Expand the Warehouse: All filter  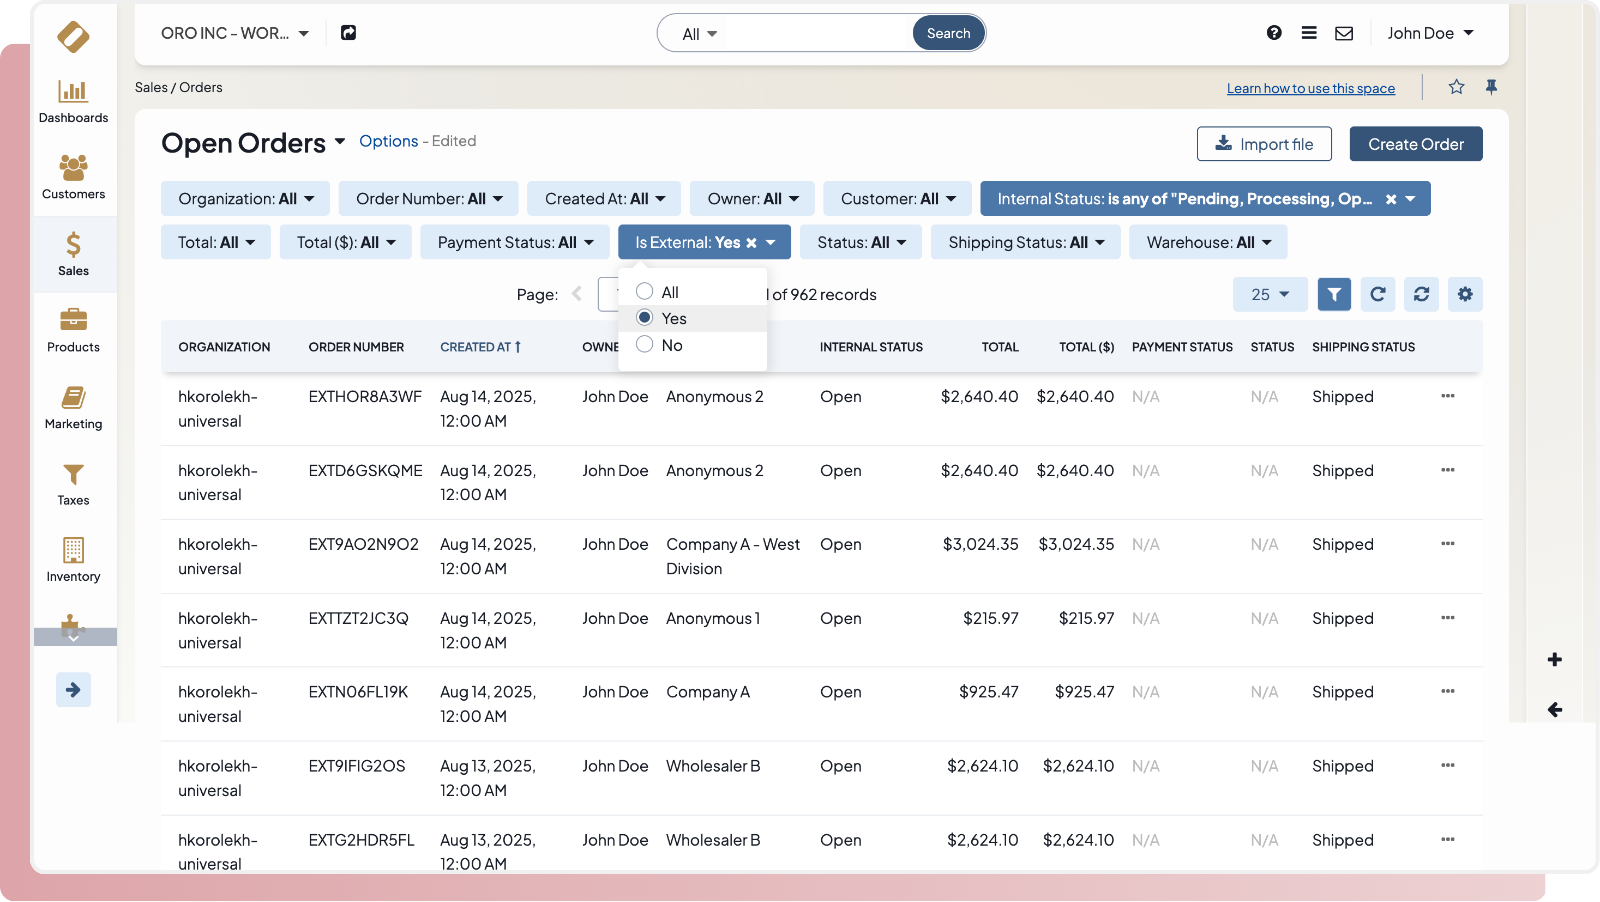[1208, 242]
